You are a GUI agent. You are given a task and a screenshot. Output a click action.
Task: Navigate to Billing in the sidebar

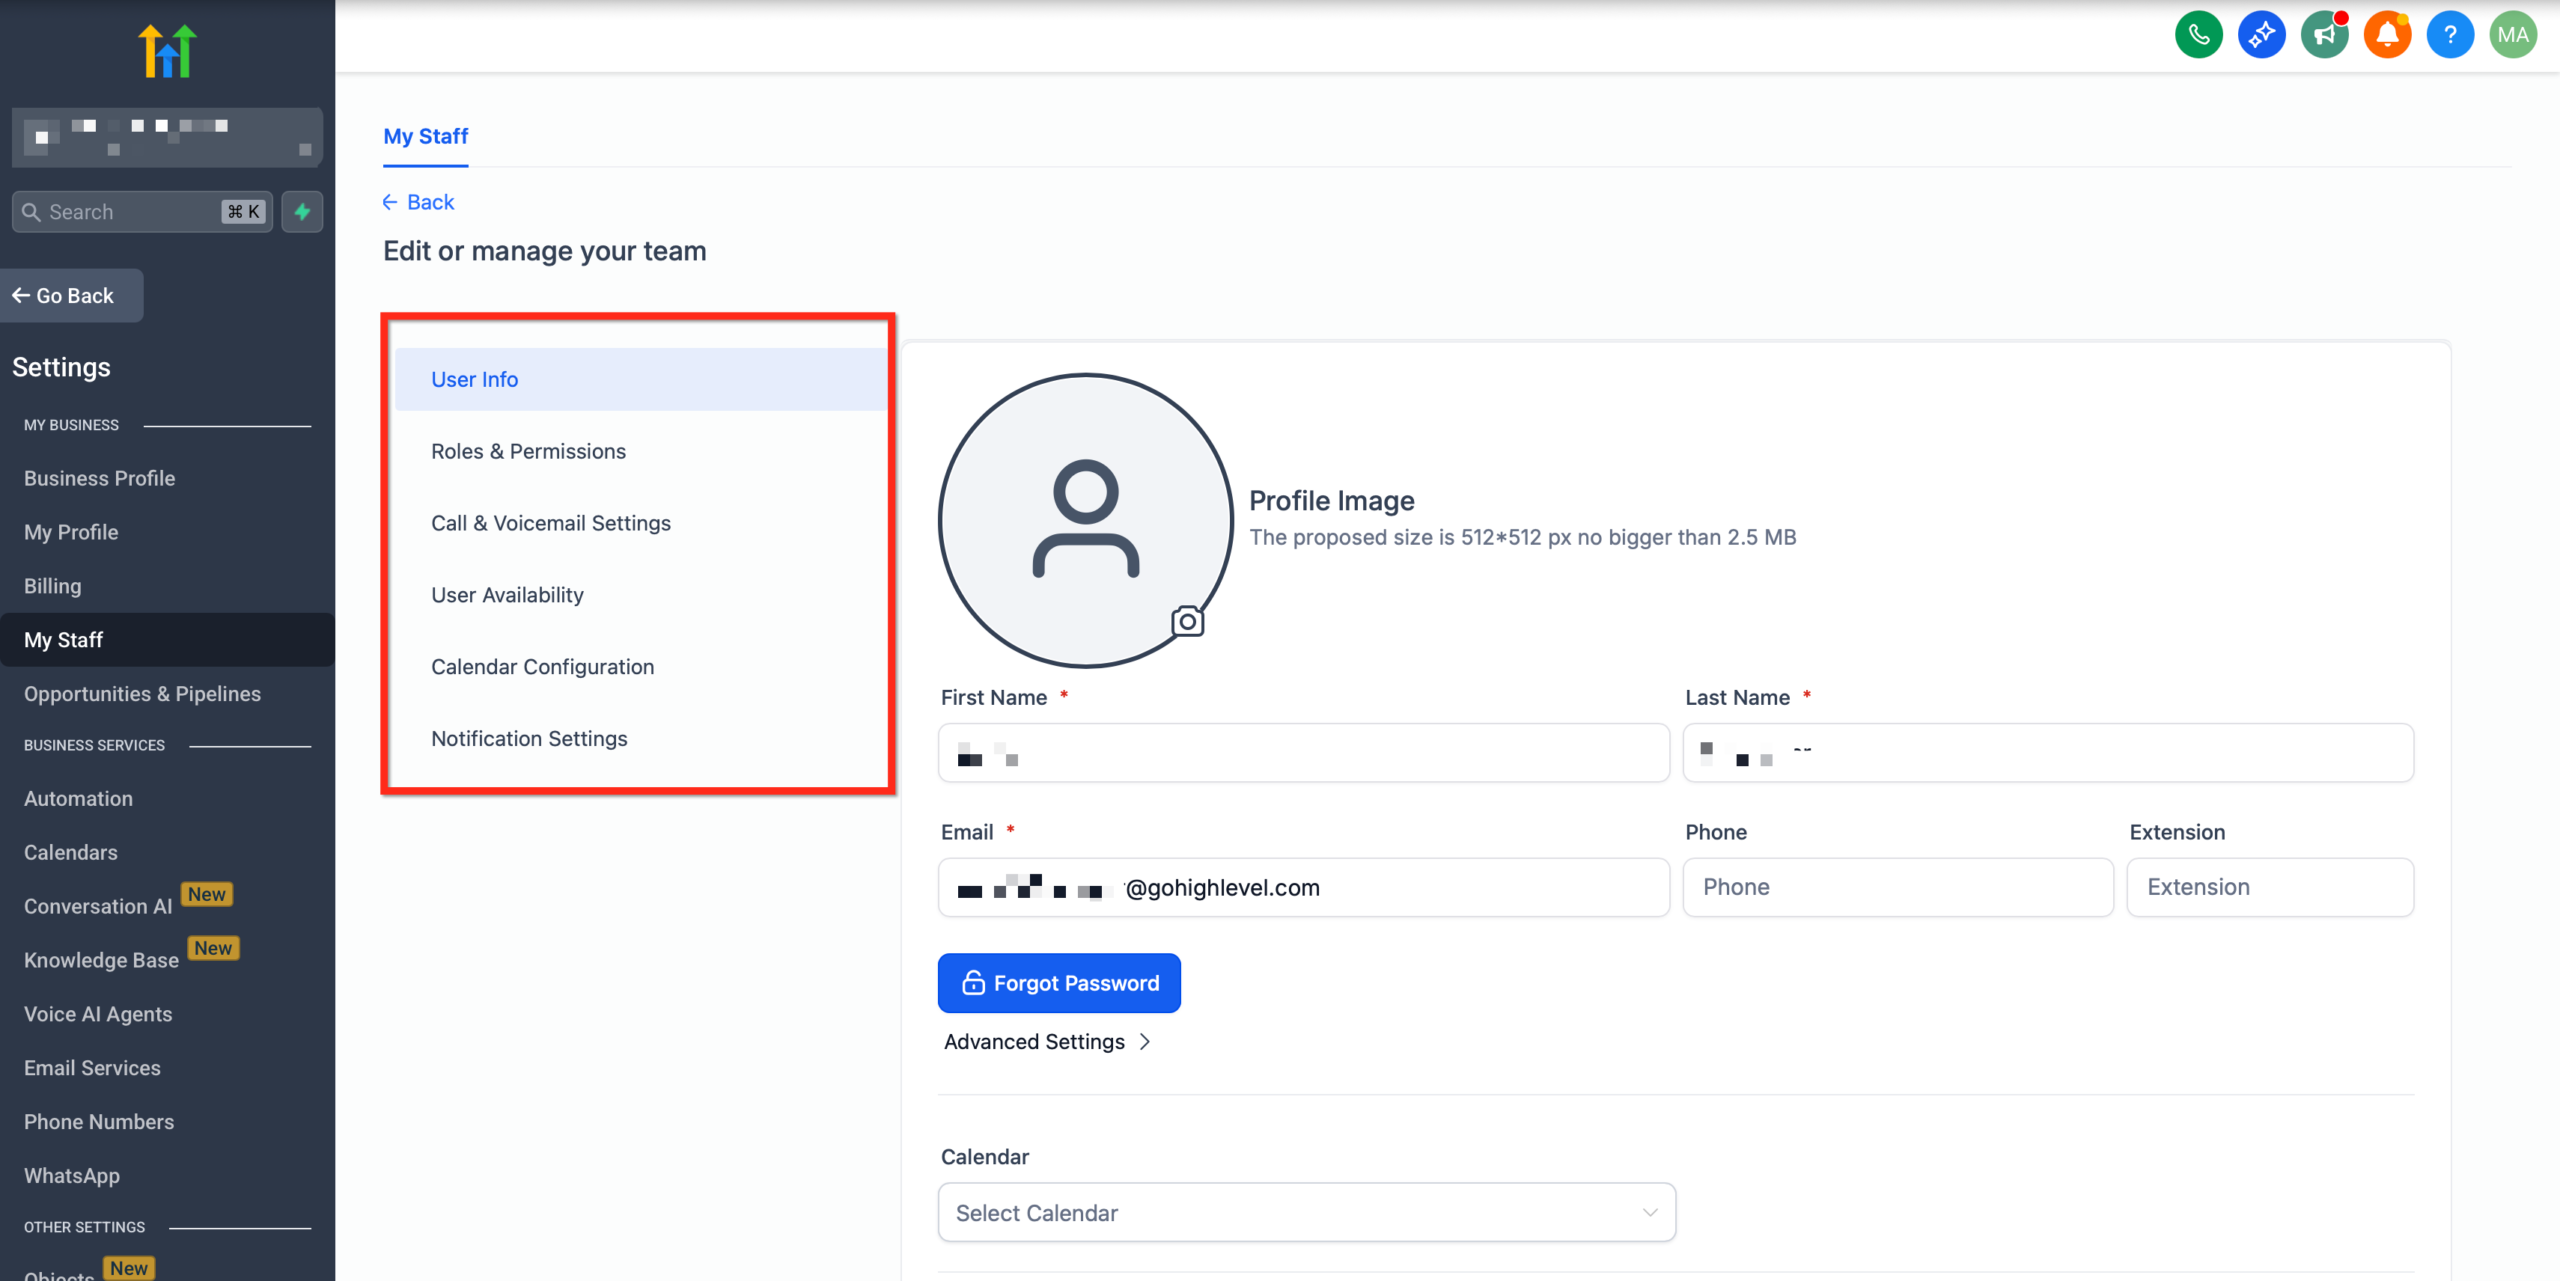tap(52, 585)
